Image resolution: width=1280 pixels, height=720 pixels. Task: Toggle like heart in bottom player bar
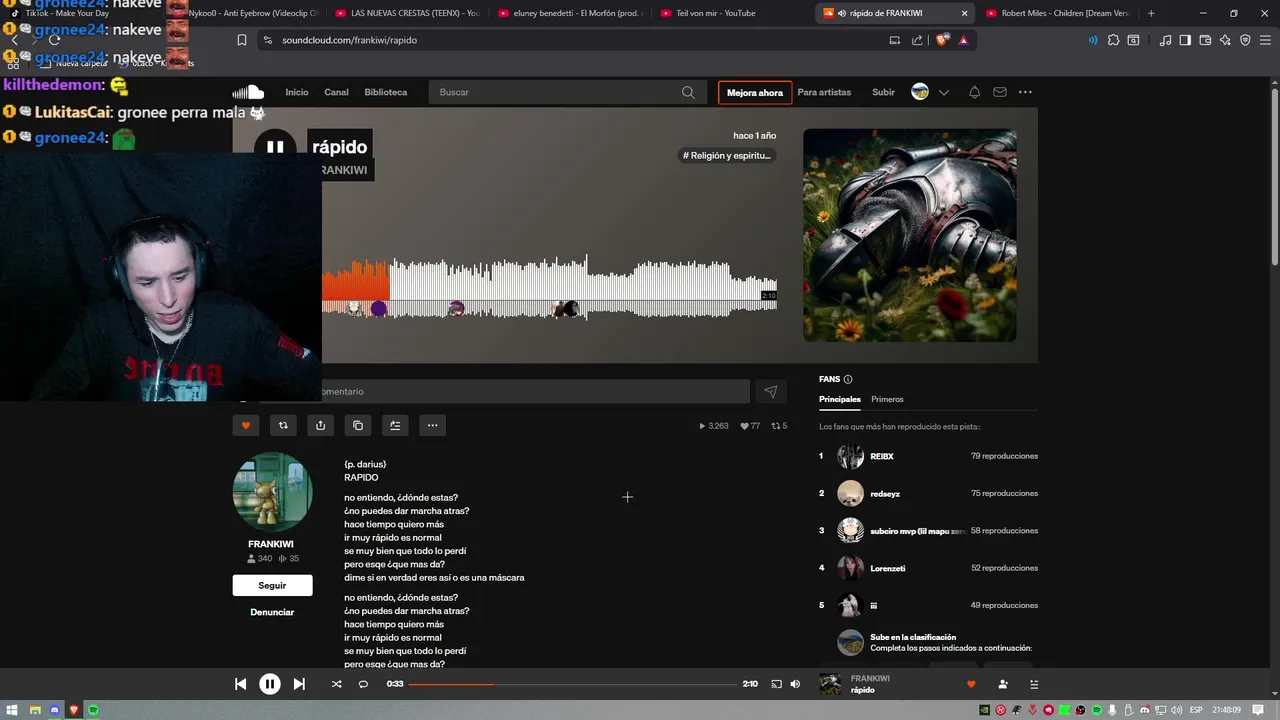point(970,684)
